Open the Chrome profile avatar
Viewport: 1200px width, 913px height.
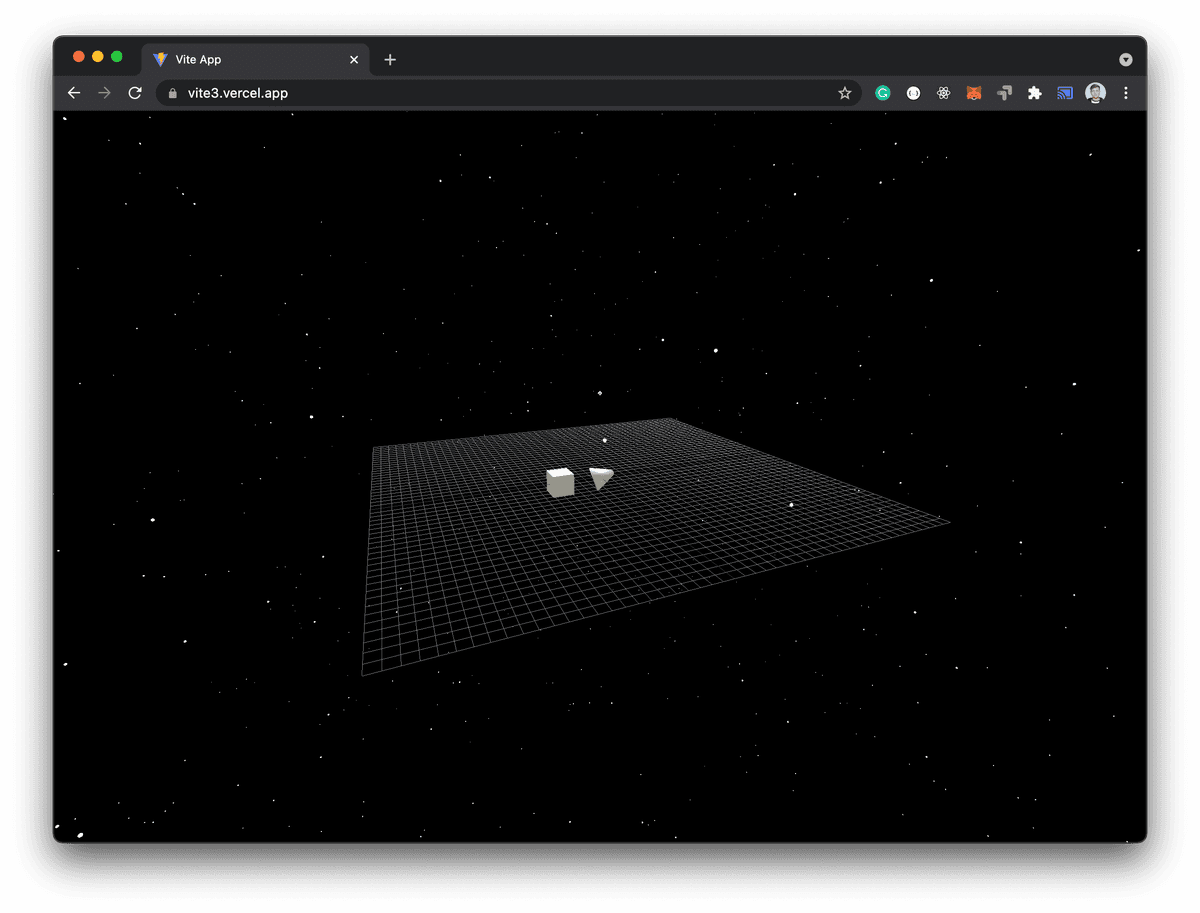click(1095, 92)
